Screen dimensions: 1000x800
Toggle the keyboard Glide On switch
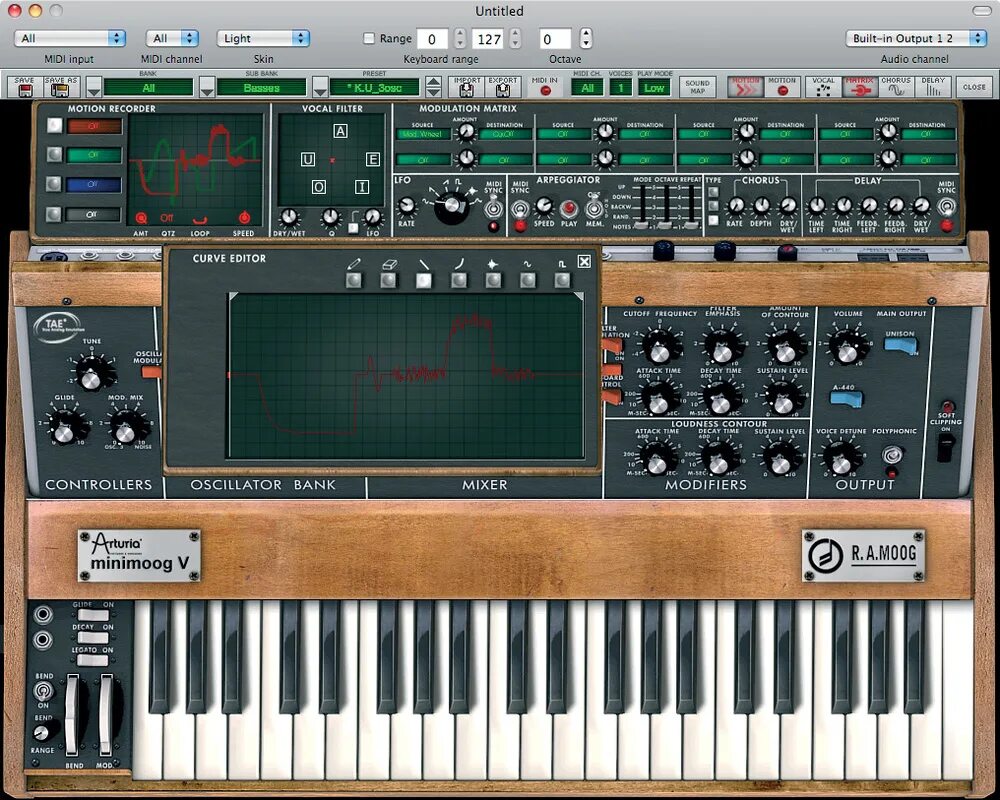[93, 616]
